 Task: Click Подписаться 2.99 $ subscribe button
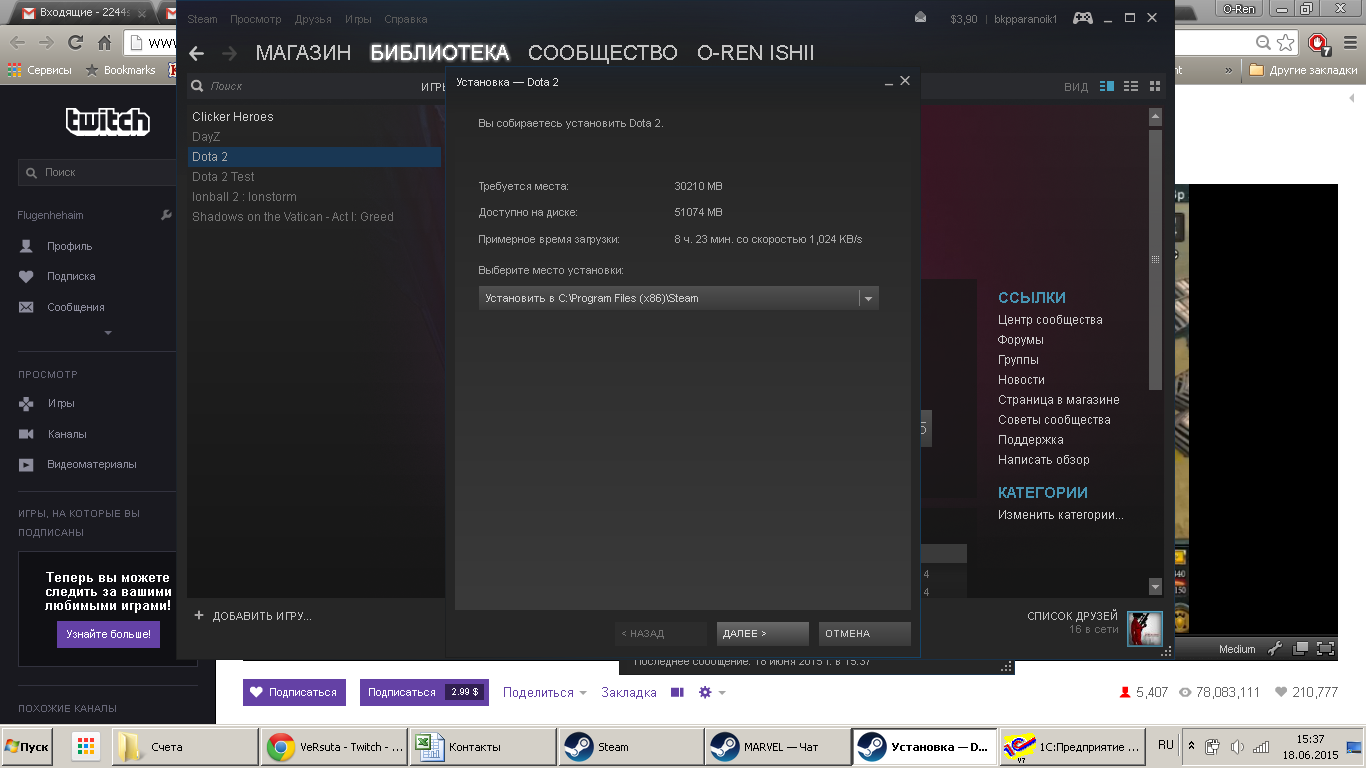pyautogui.click(x=424, y=692)
